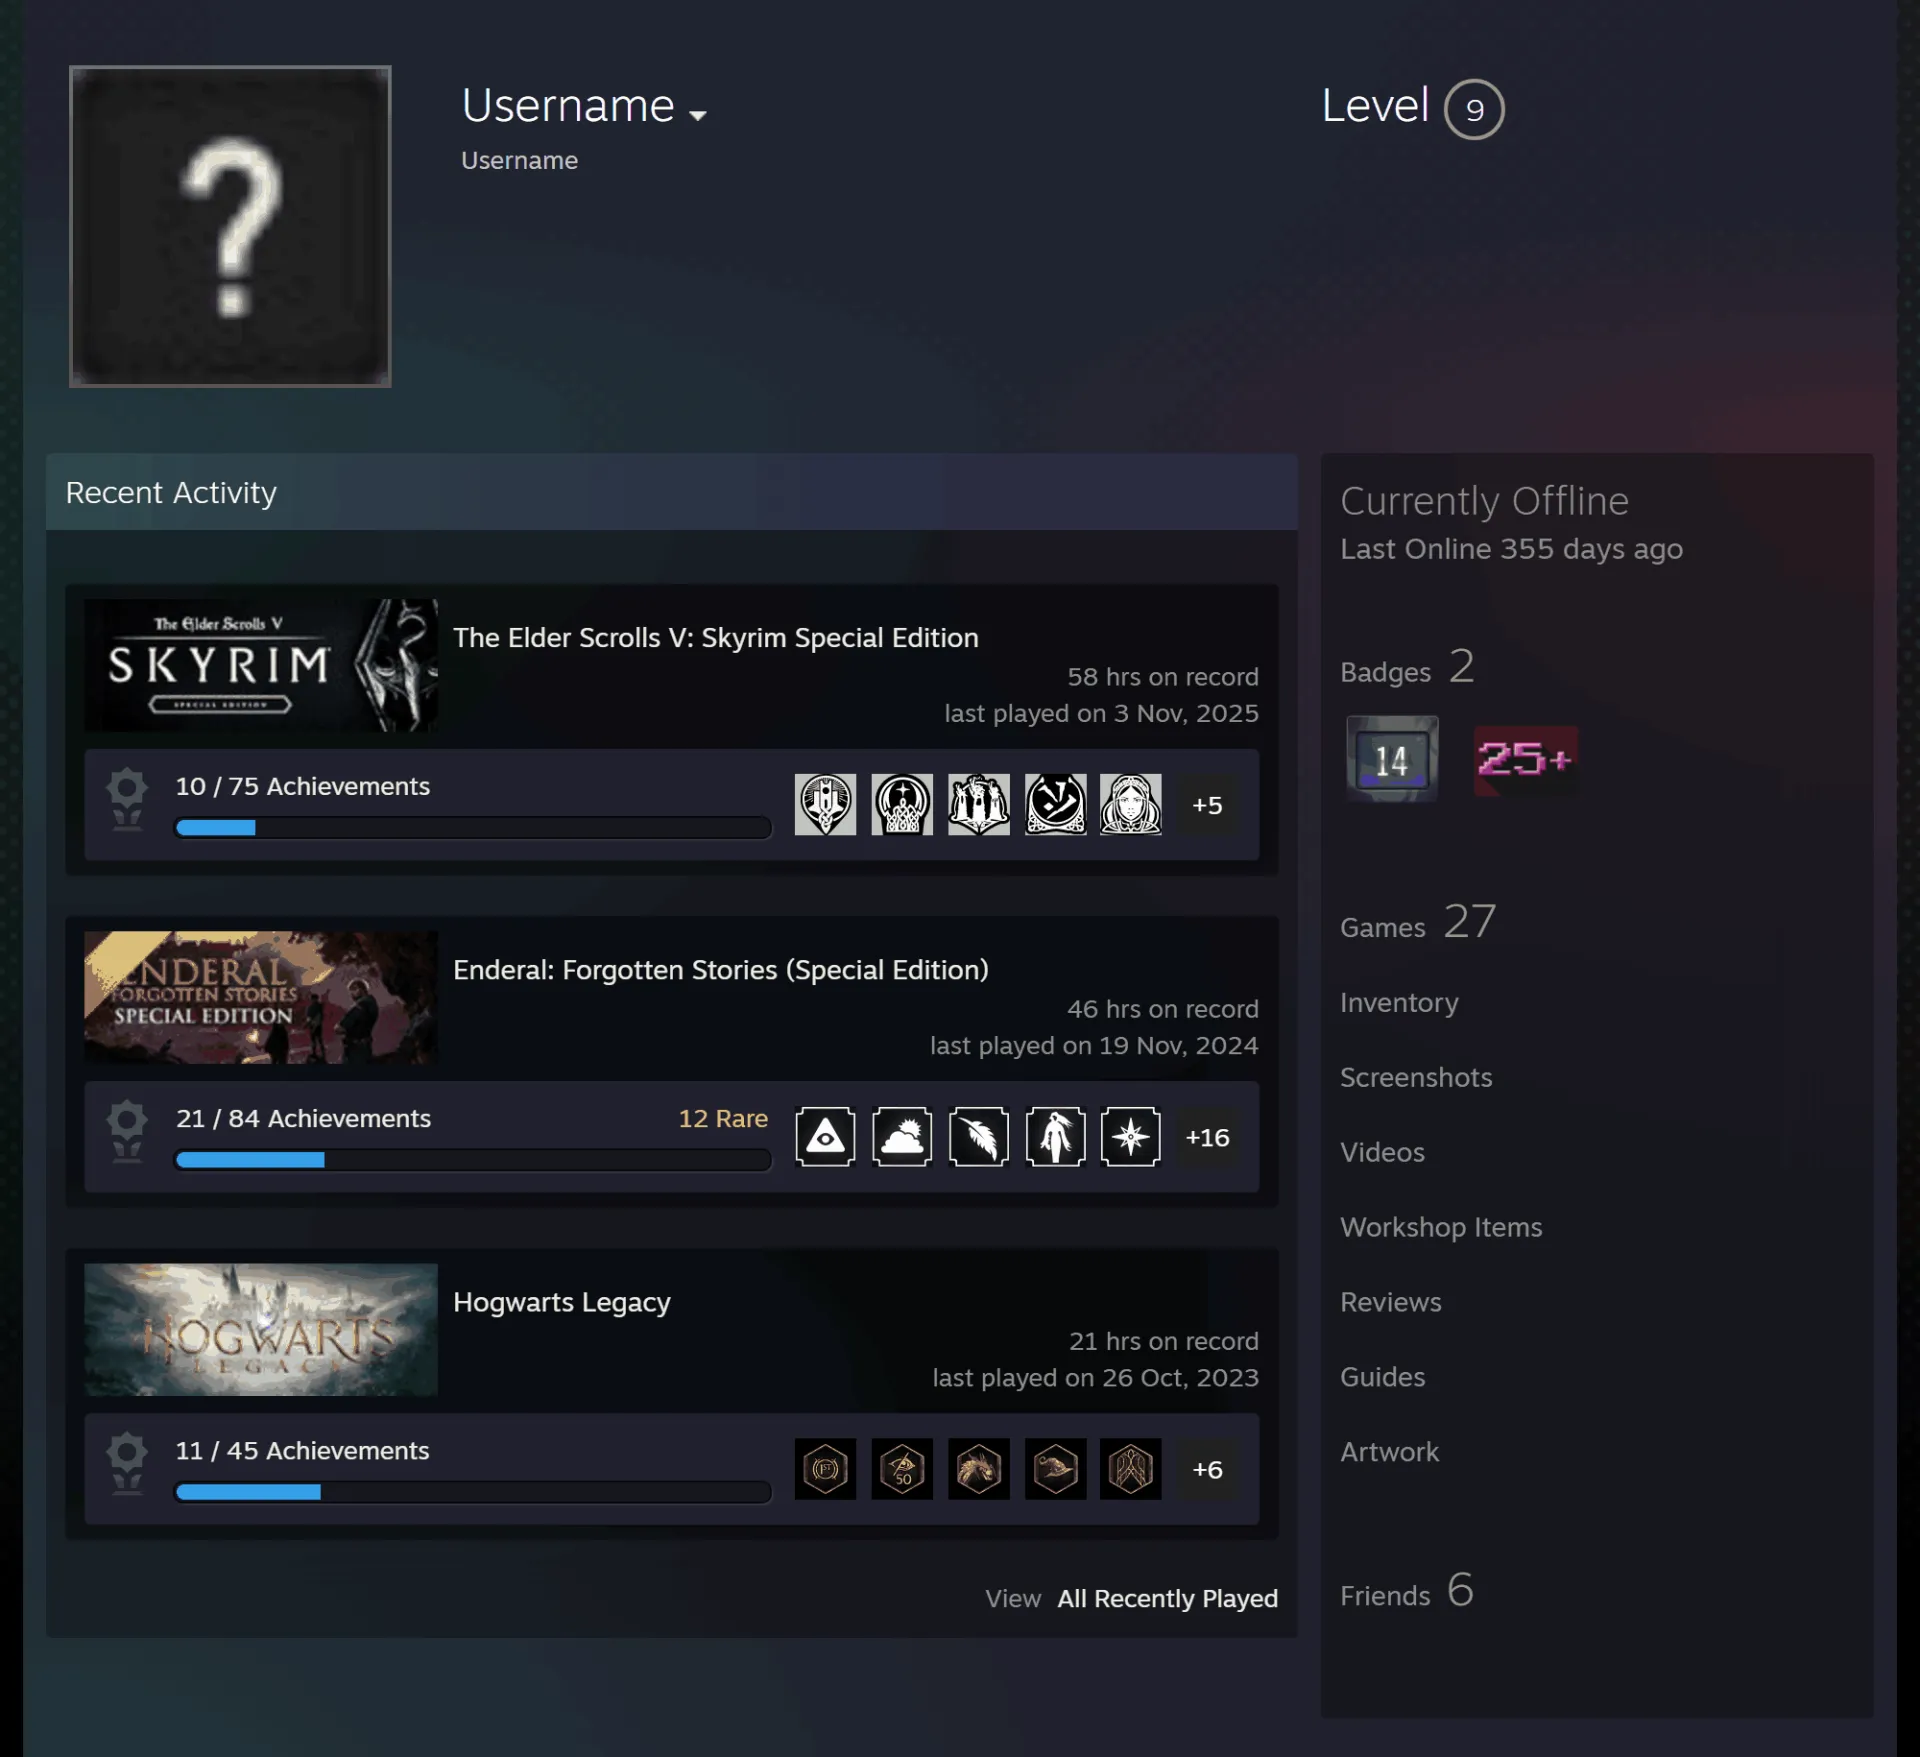Open The Elder Scrolls V: Skyrim Special Edition title link
Viewport: 1920px width, 1757px height.
point(716,638)
